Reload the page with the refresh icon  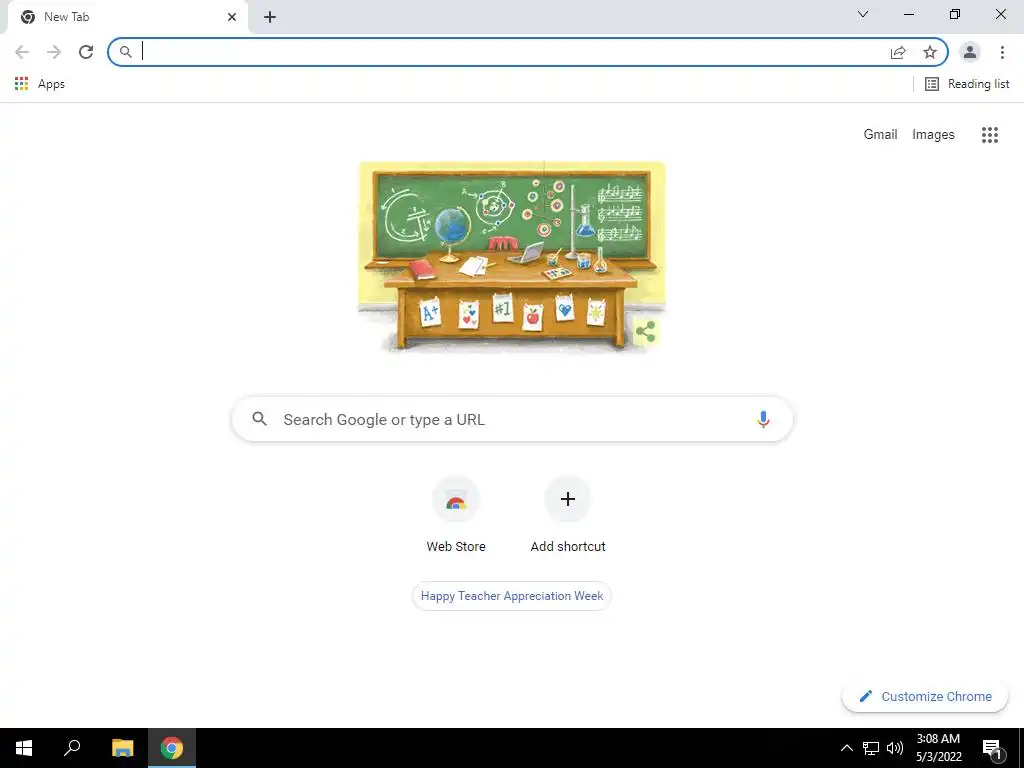pos(86,52)
